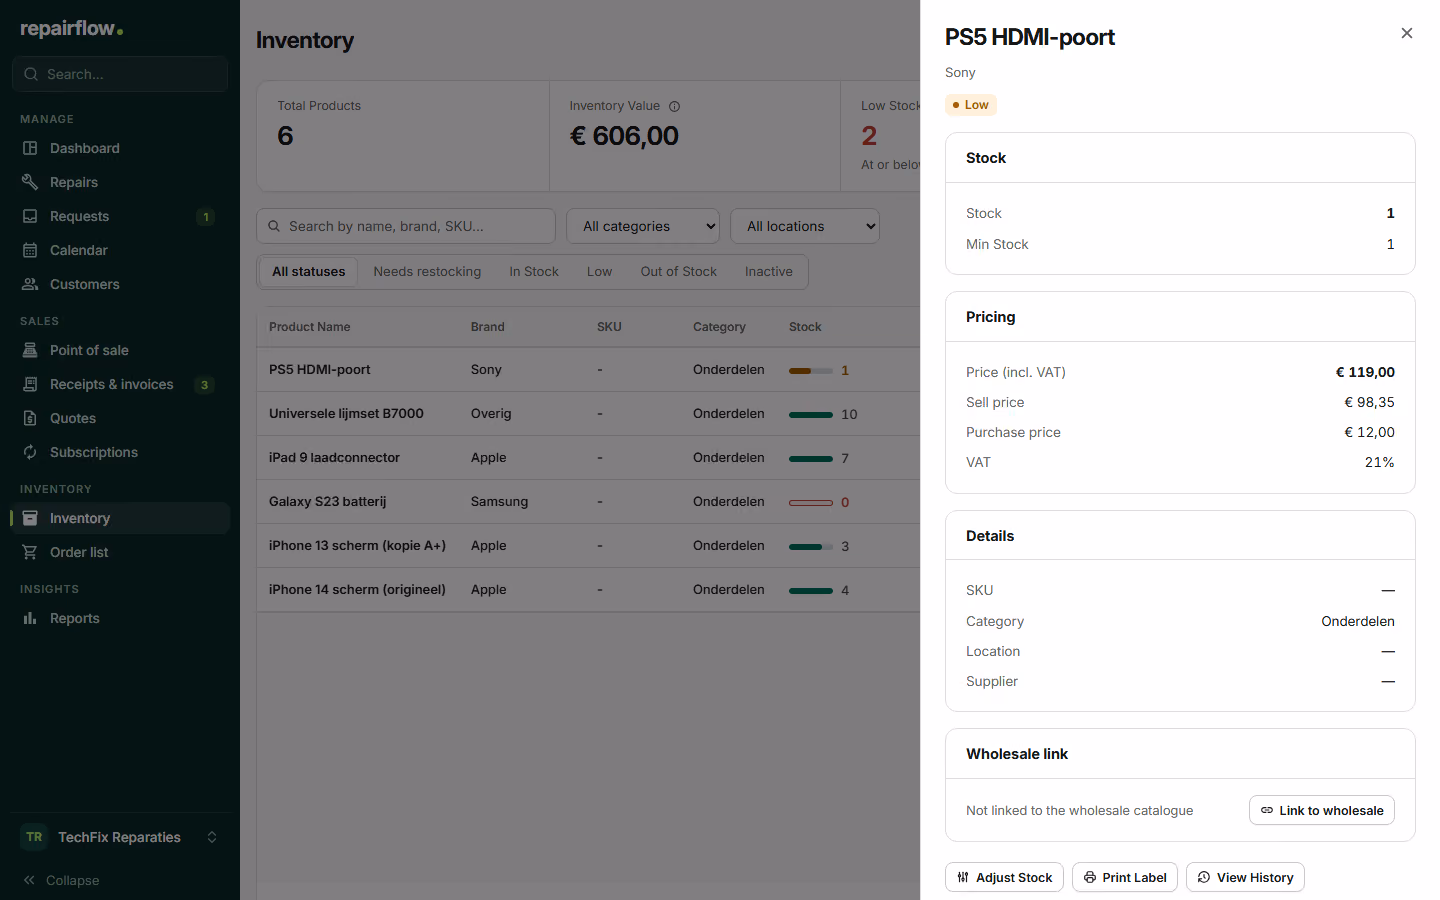Click the Customers people icon

(30, 284)
